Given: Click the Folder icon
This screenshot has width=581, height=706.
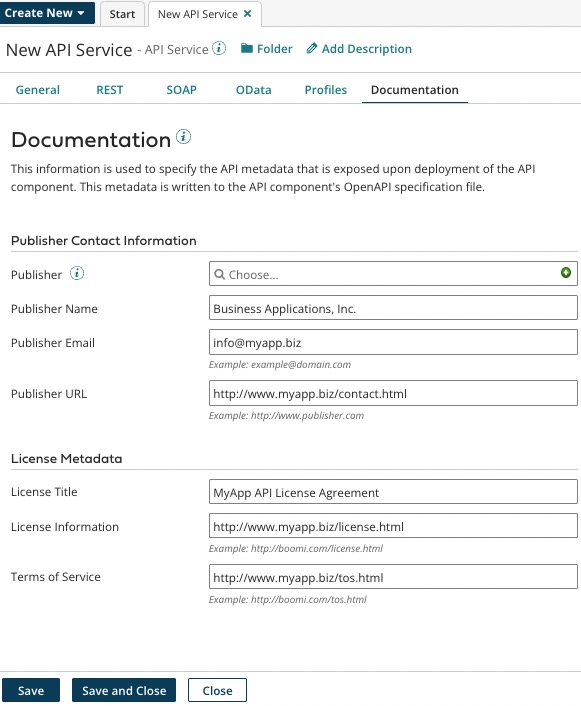Looking at the screenshot, I should point(246,48).
